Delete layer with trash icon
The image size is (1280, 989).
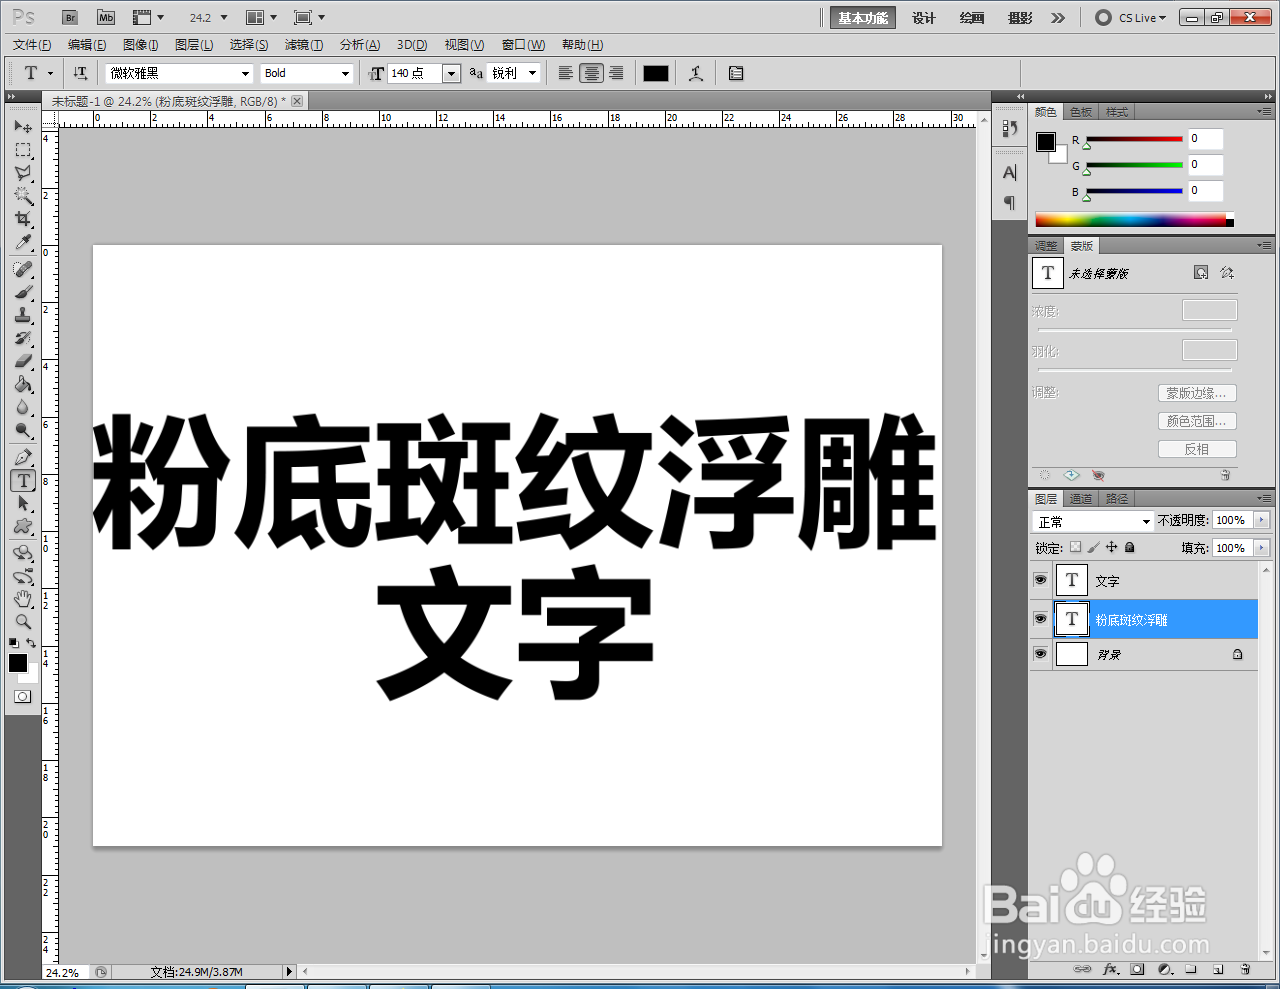[x=1245, y=969]
